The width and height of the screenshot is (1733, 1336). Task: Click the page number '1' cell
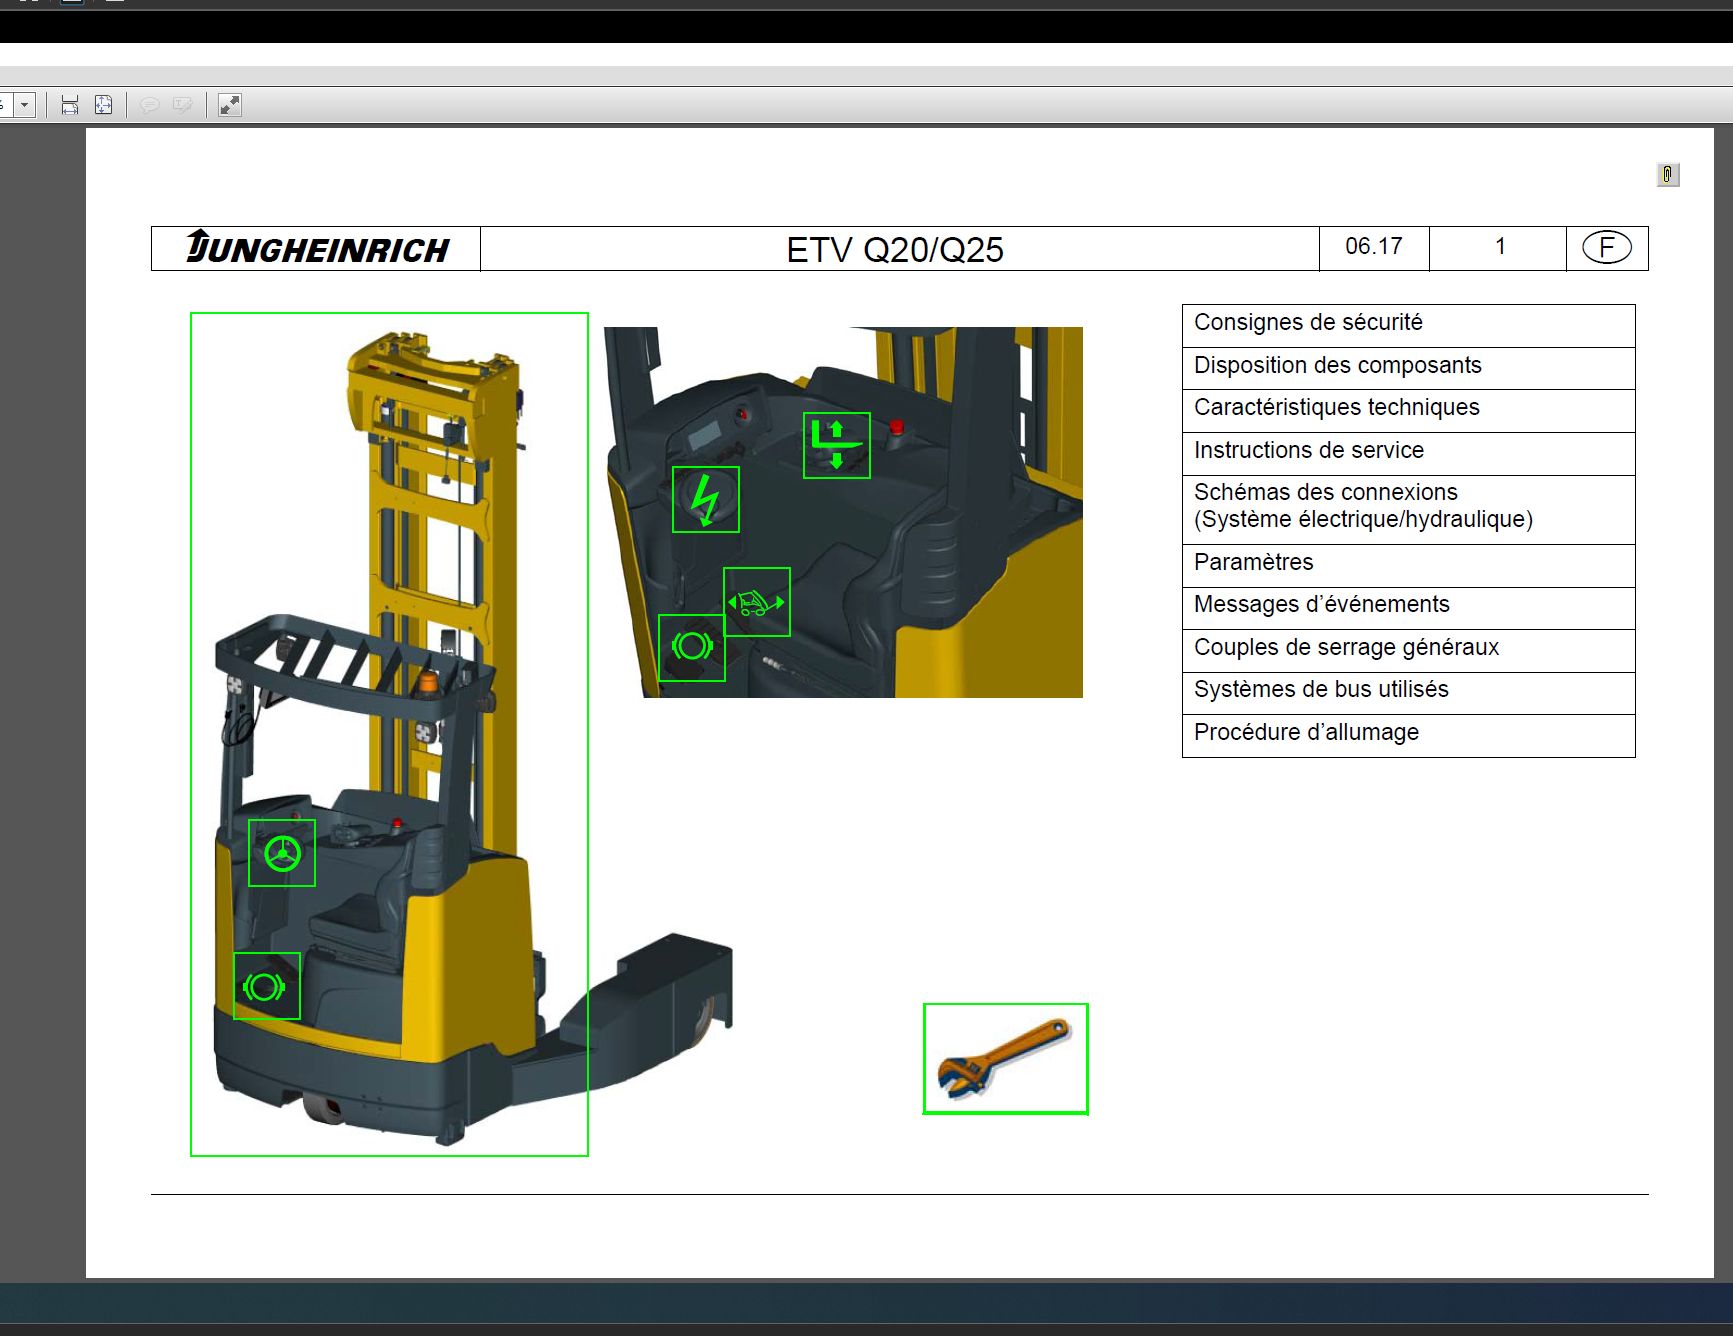[1499, 247]
